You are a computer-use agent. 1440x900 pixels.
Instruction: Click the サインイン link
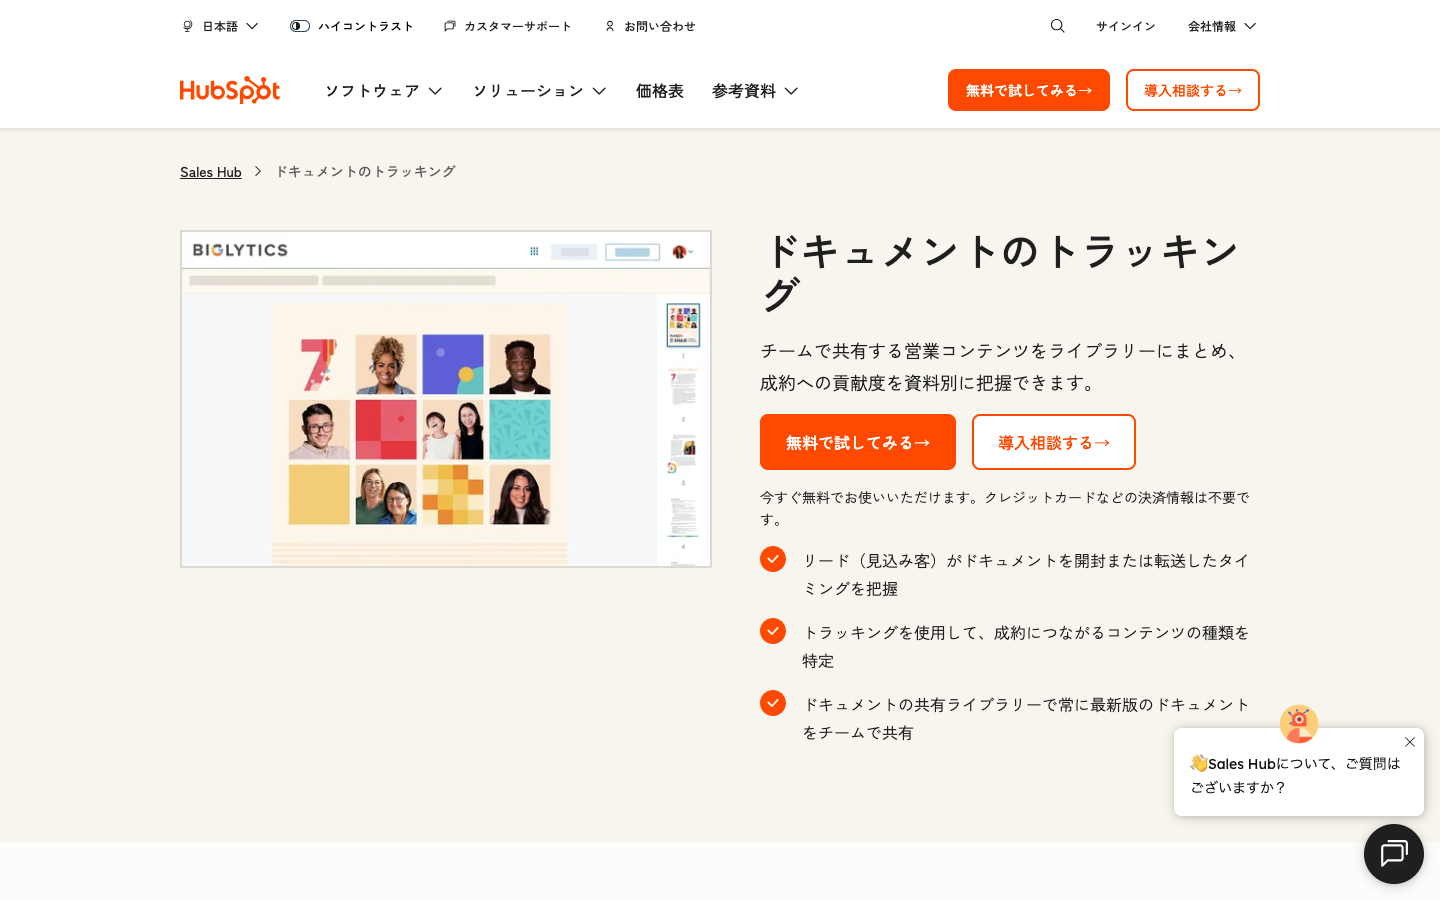click(1125, 26)
